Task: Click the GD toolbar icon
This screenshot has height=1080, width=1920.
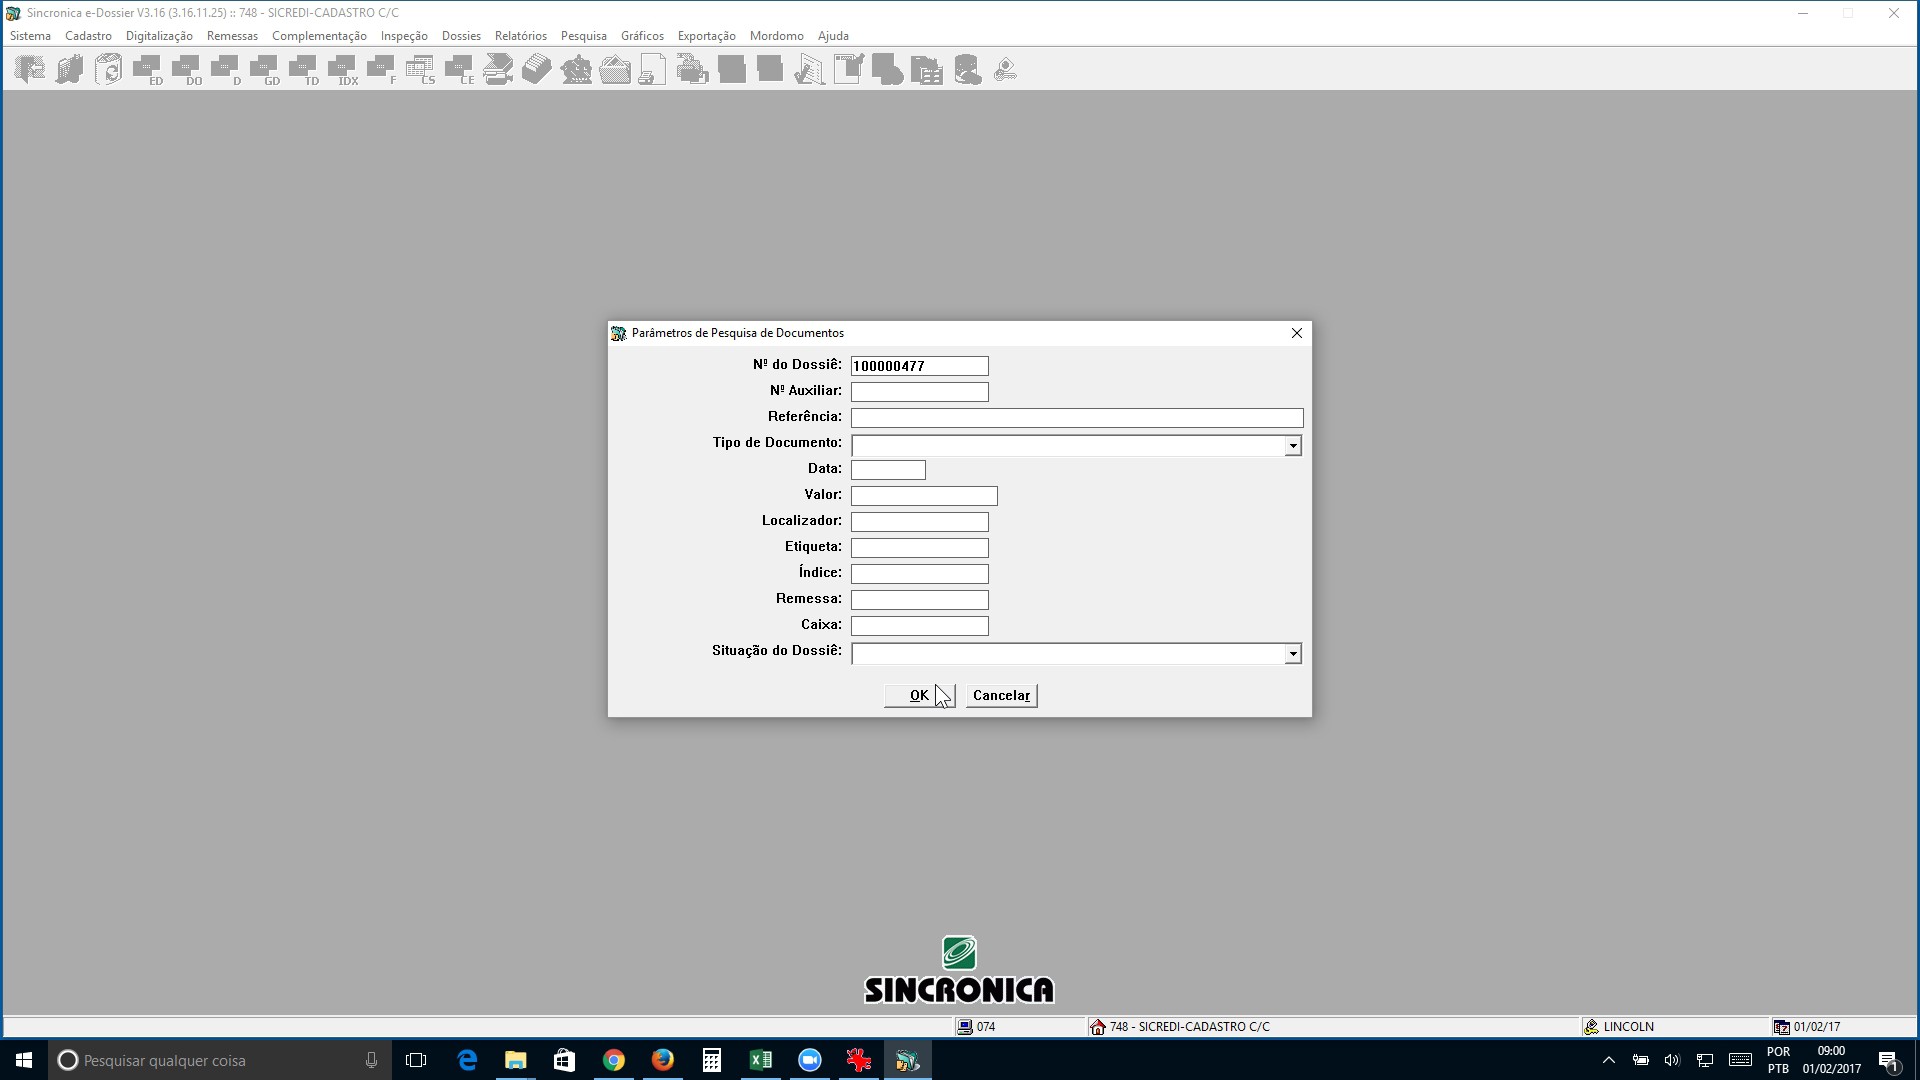Action: click(265, 70)
